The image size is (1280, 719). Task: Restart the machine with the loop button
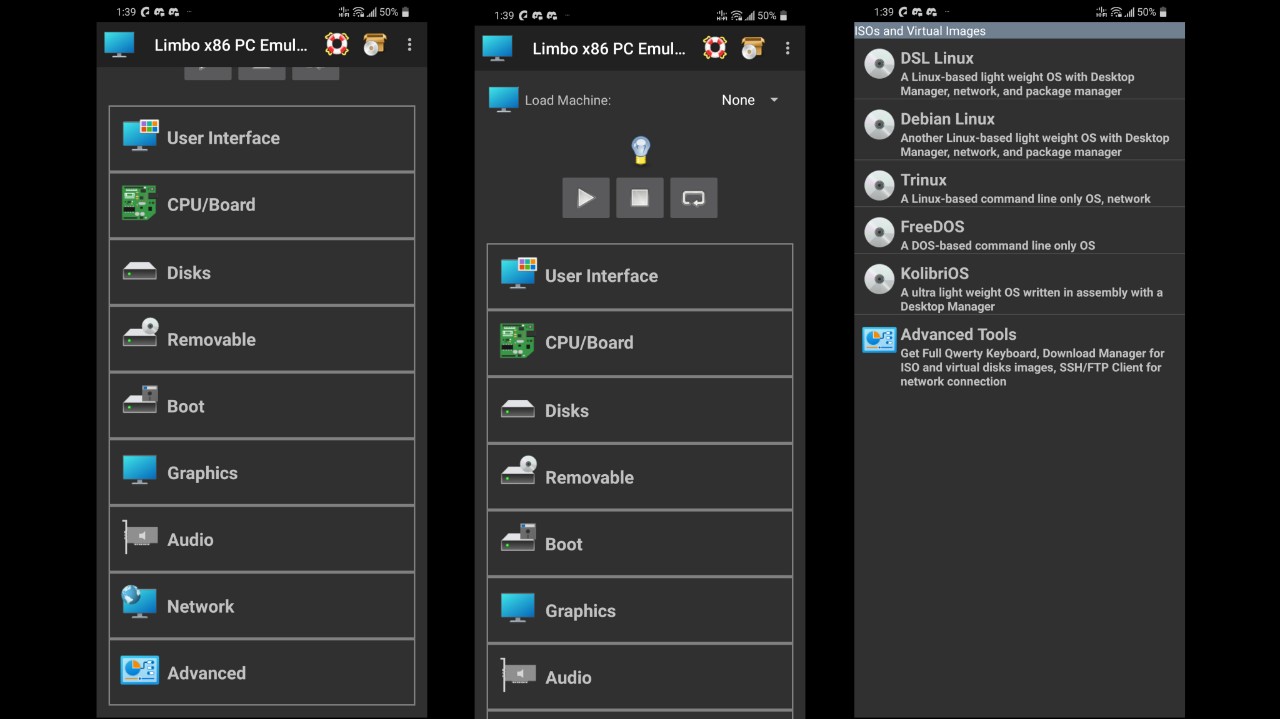[x=694, y=198]
